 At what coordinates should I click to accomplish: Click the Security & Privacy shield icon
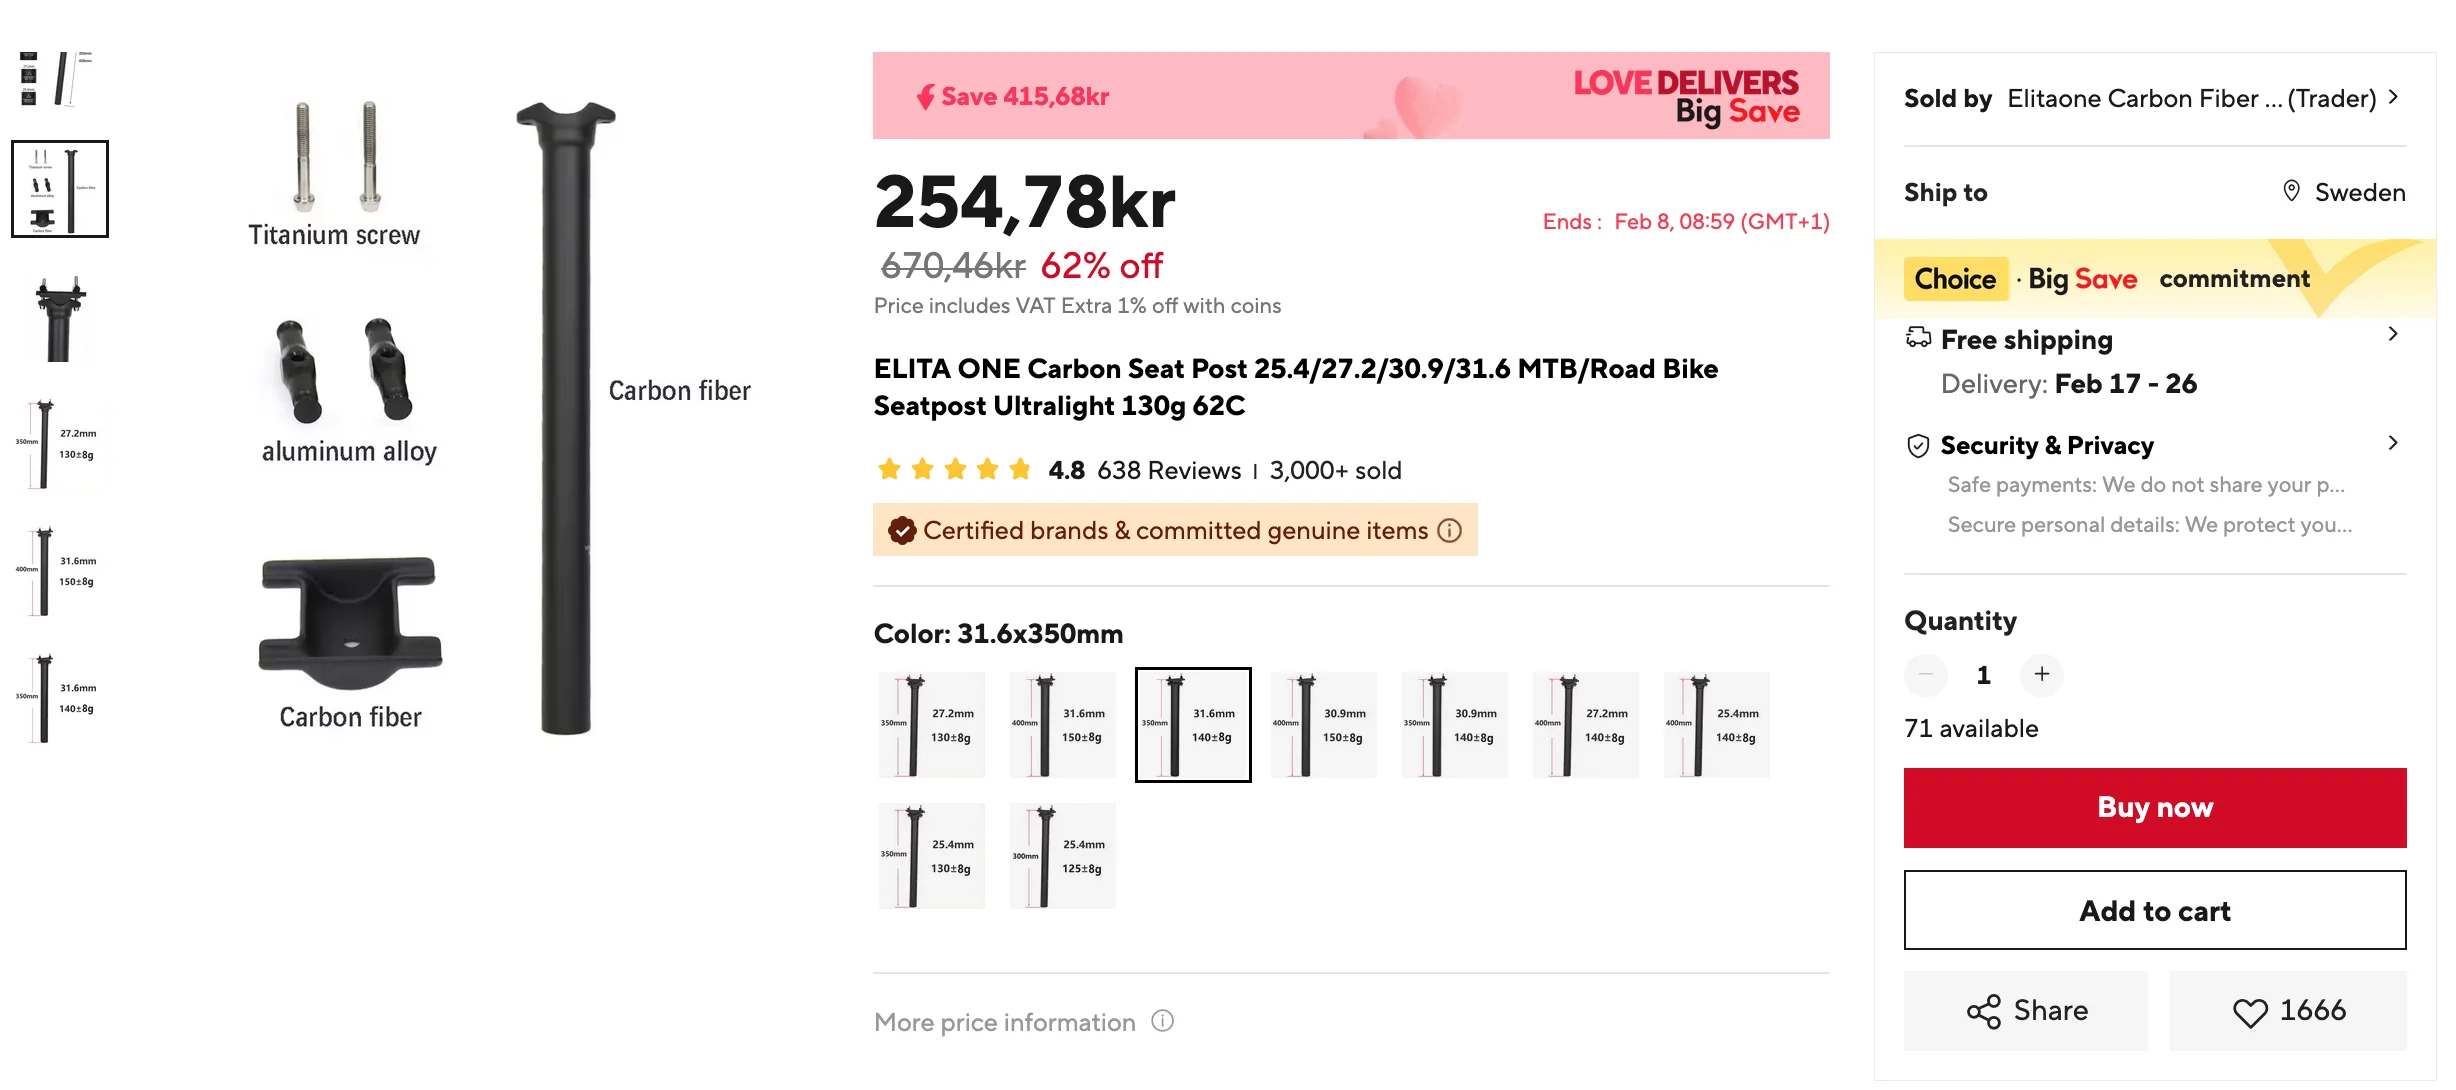pos(1918,446)
